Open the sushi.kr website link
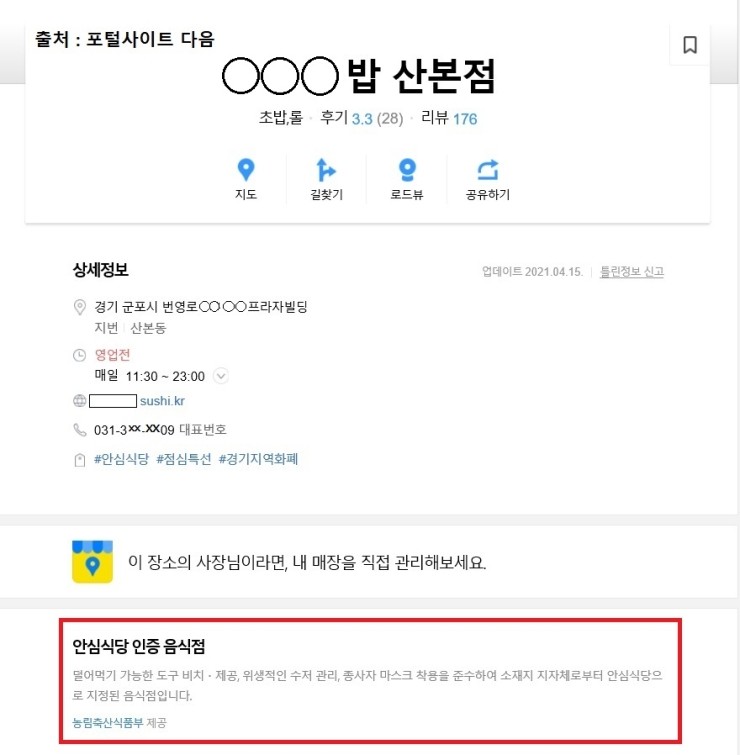The height and width of the screenshot is (755, 740). pyautogui.click(x=162, y=401)
